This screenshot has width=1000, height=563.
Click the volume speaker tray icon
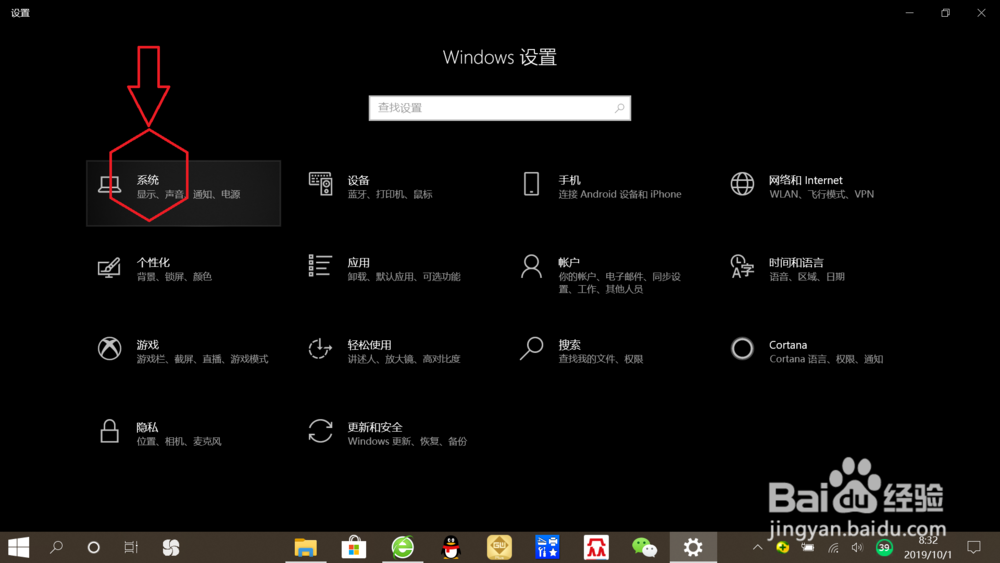857,547
